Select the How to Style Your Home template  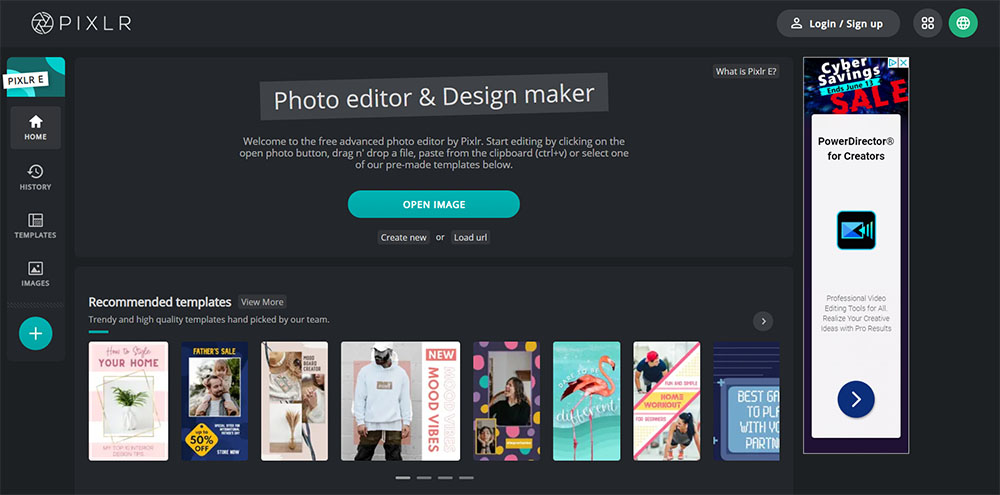click(128, 401)
